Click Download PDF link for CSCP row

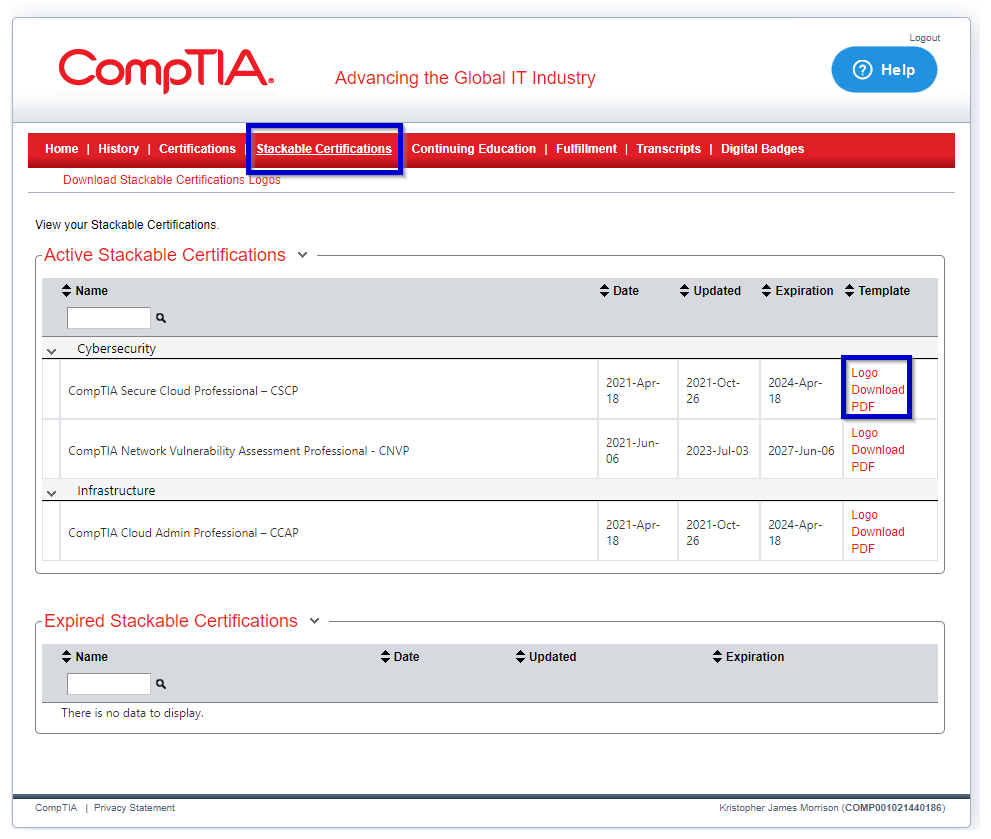tap(877, 398)
